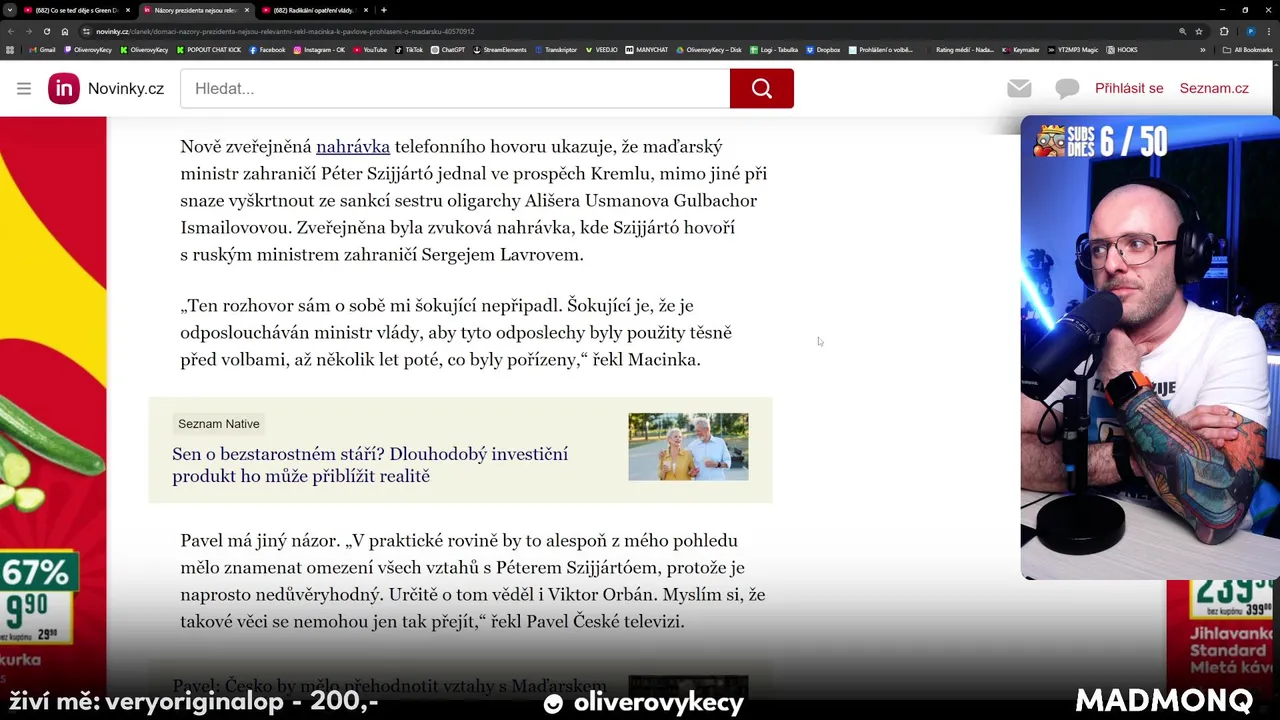Open the Novinky.cz hamburger menu
This screenshot has height=720, width=1280.
pos(24,88)
